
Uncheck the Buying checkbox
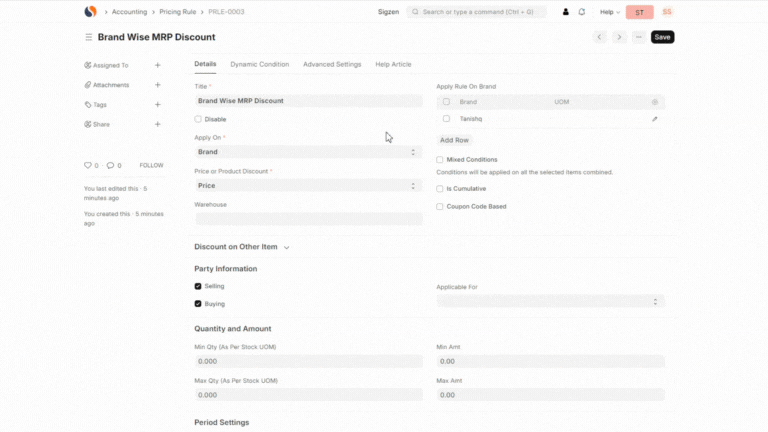[x=198, y=303]
